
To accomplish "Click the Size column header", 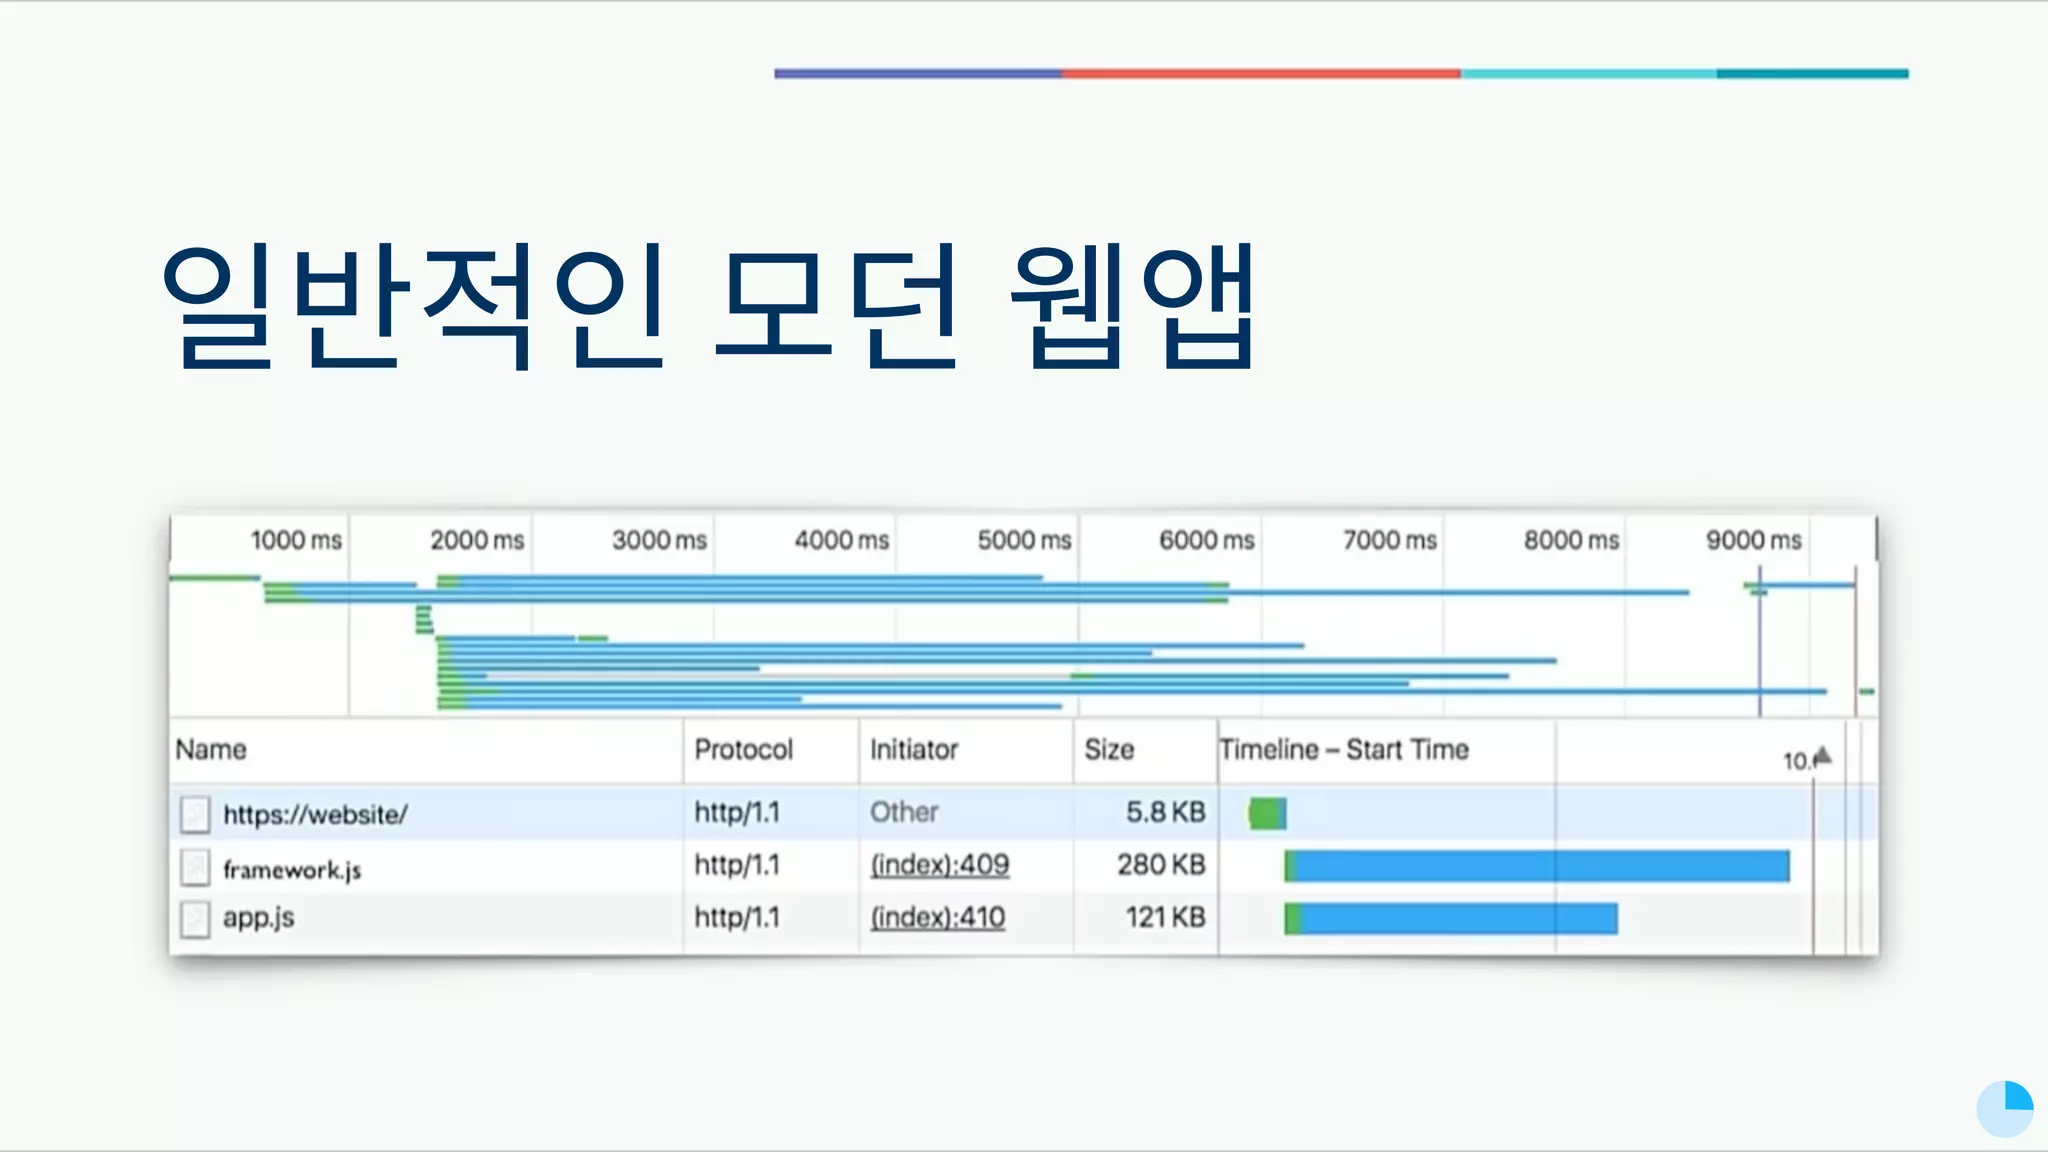I will (x=1109, y=750).
